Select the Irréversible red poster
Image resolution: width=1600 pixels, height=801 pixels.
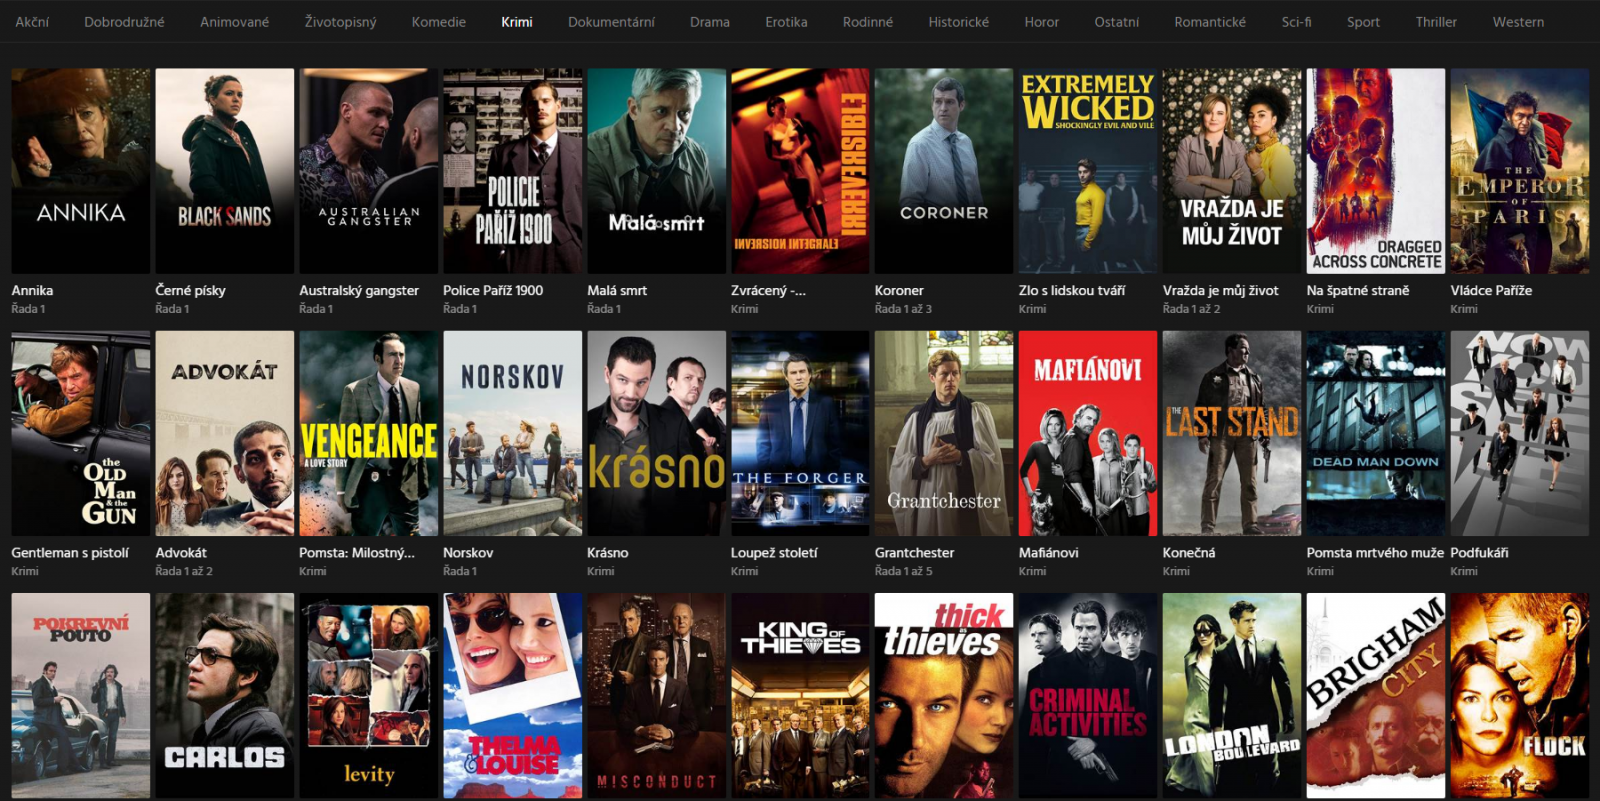click(x=800, y=171)
